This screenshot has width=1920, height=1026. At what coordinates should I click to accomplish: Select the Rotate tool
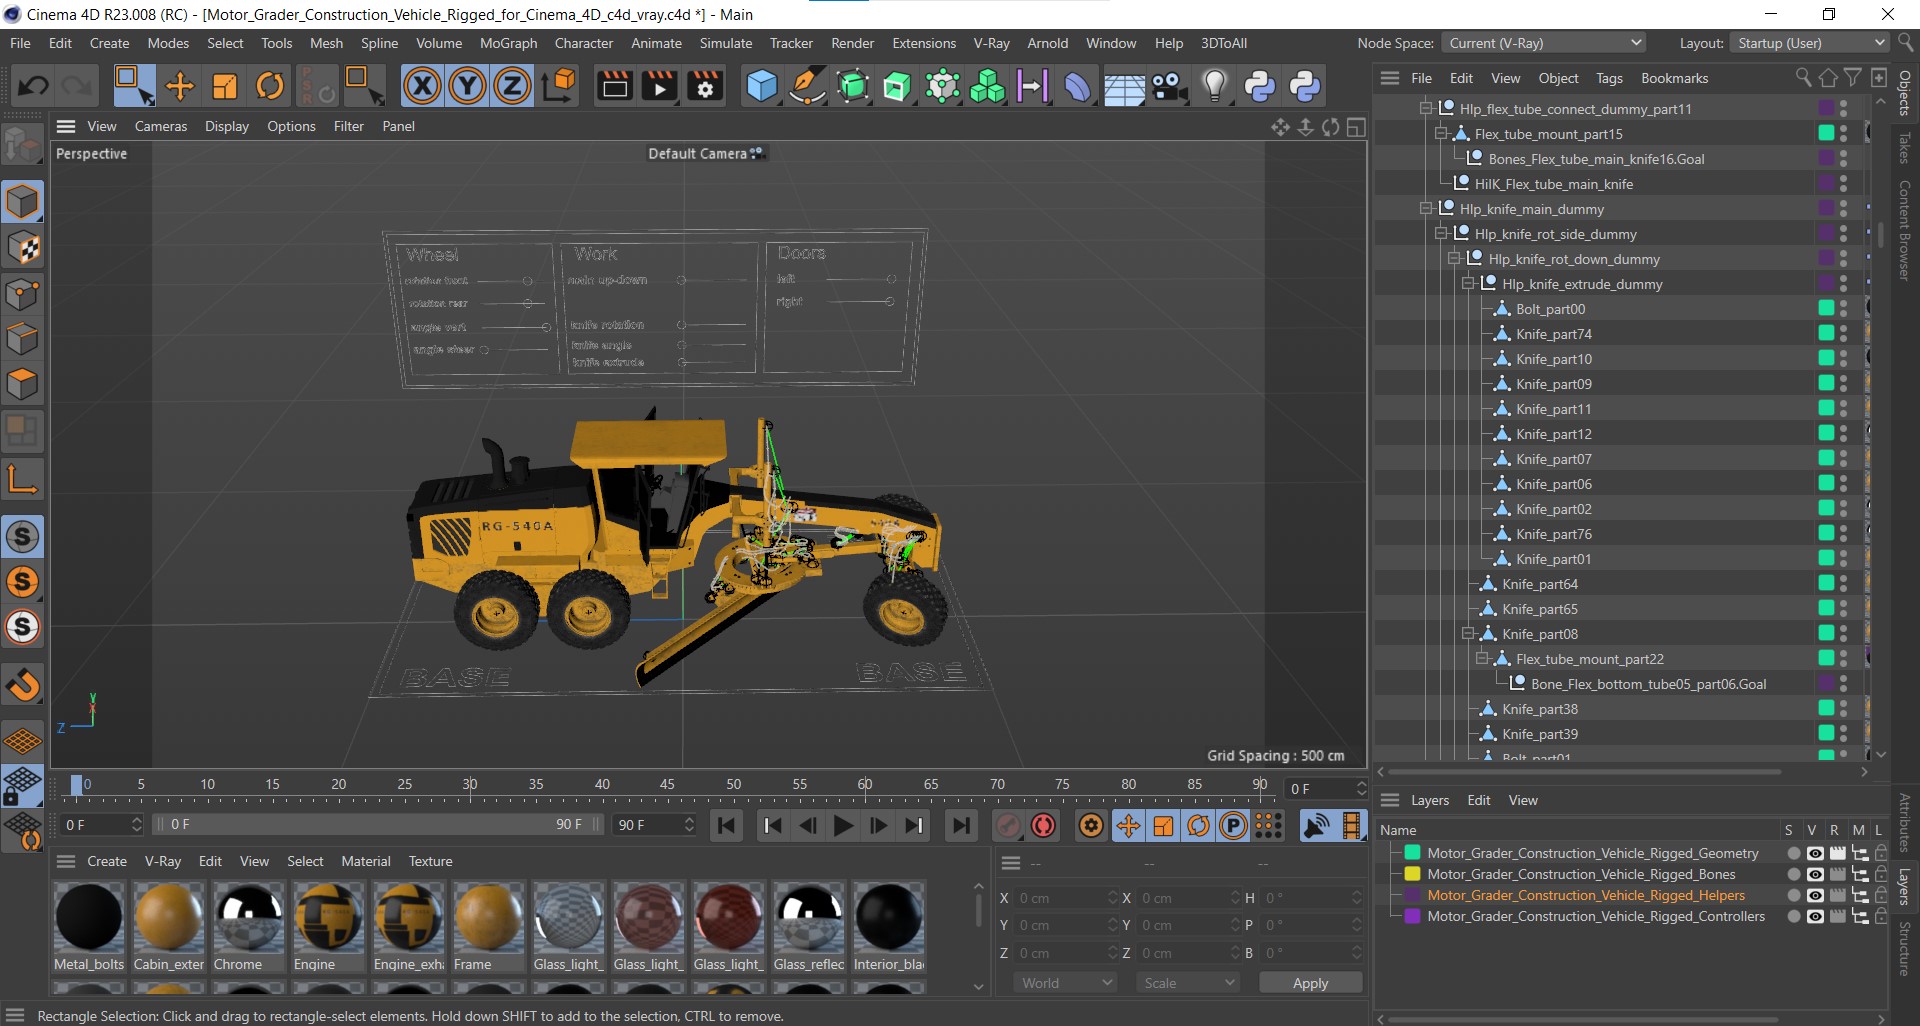point(269,86)
